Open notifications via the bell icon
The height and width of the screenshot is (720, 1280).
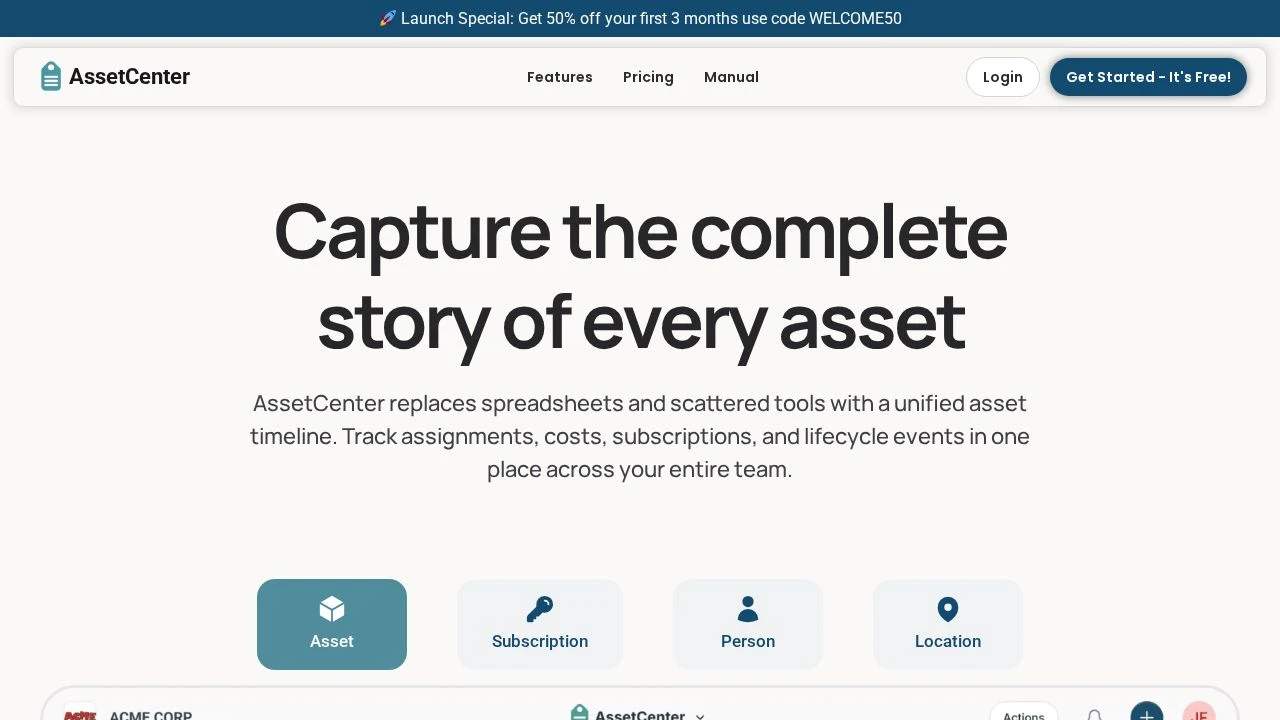pos(1095,716)
